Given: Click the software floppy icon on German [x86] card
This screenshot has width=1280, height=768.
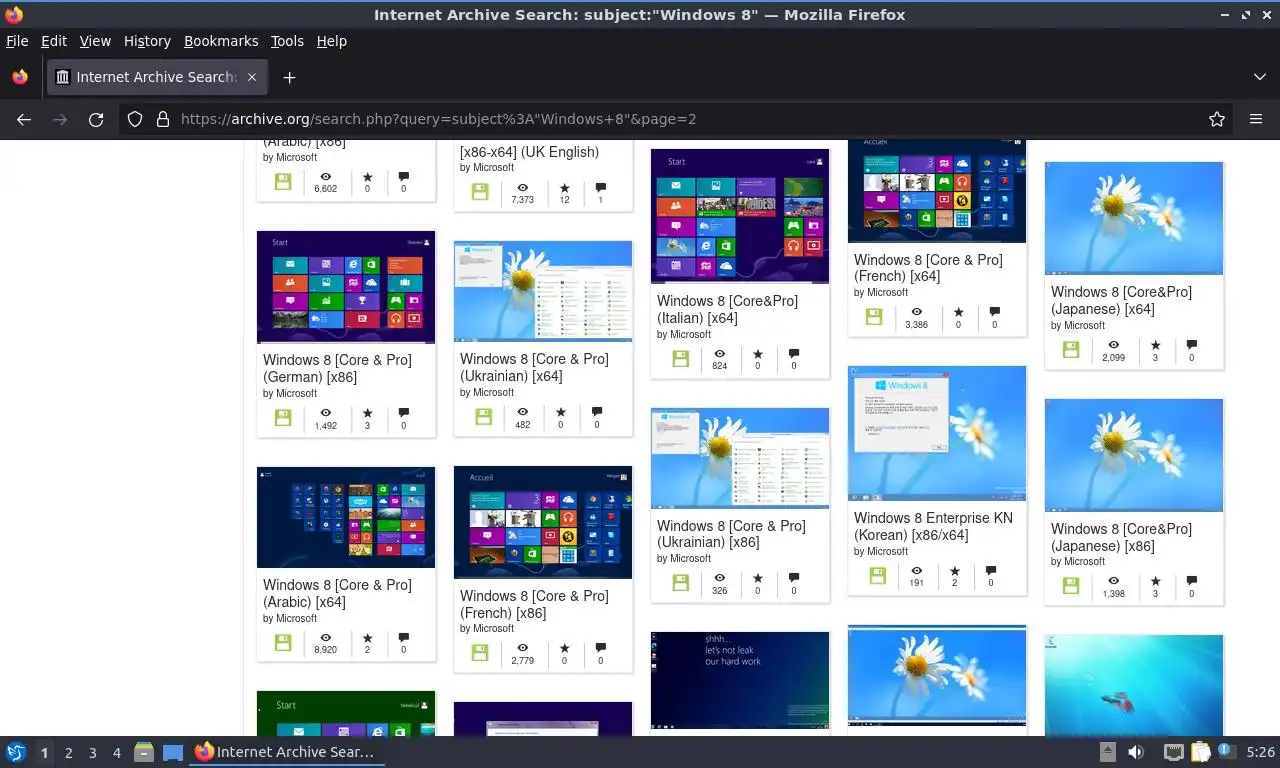Looking at the screenshot, I should coord(283,417).
